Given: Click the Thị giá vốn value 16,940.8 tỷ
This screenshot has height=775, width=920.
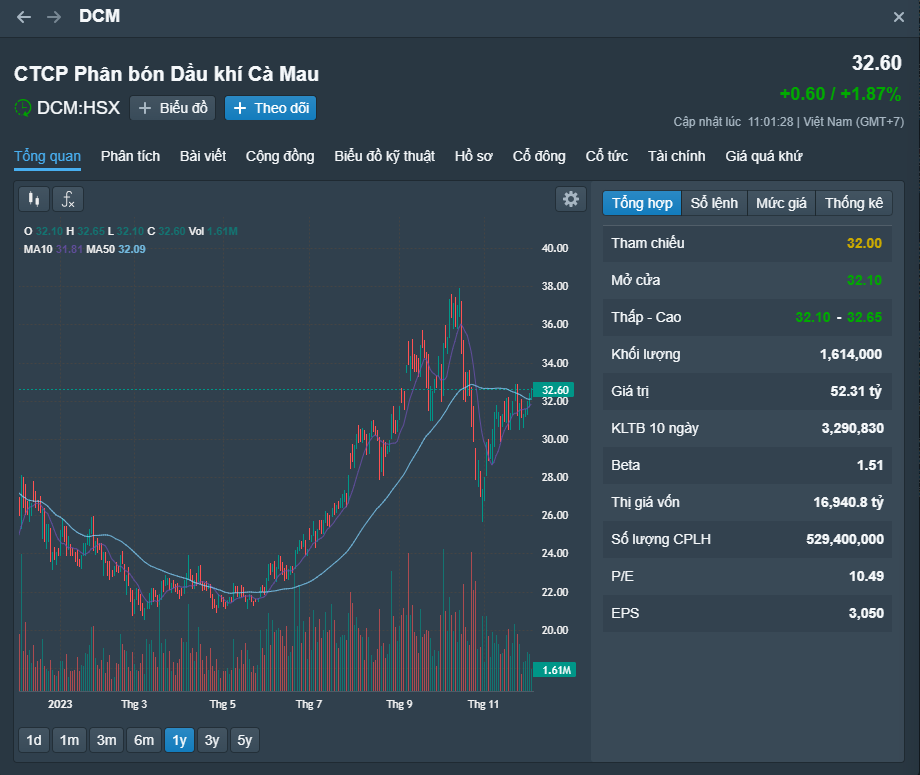Looking at the screenshot, I should tap(848, 502).
